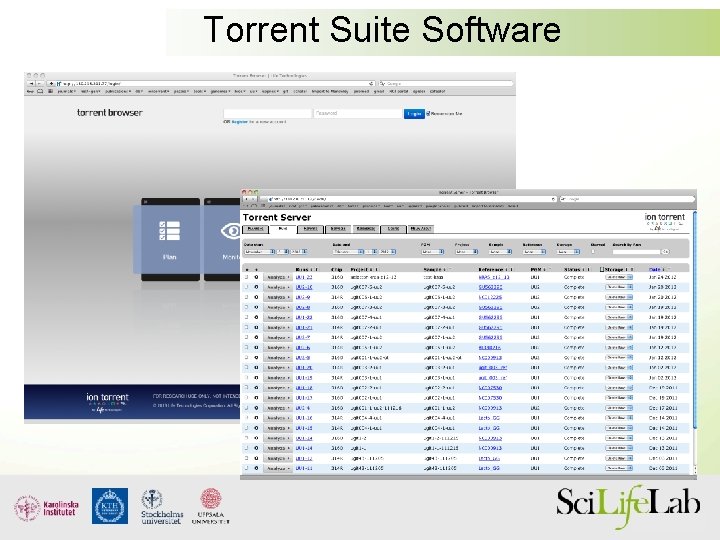Screen dimensions: 720x540
Task: Open the References tab
Action: [366, 229]
